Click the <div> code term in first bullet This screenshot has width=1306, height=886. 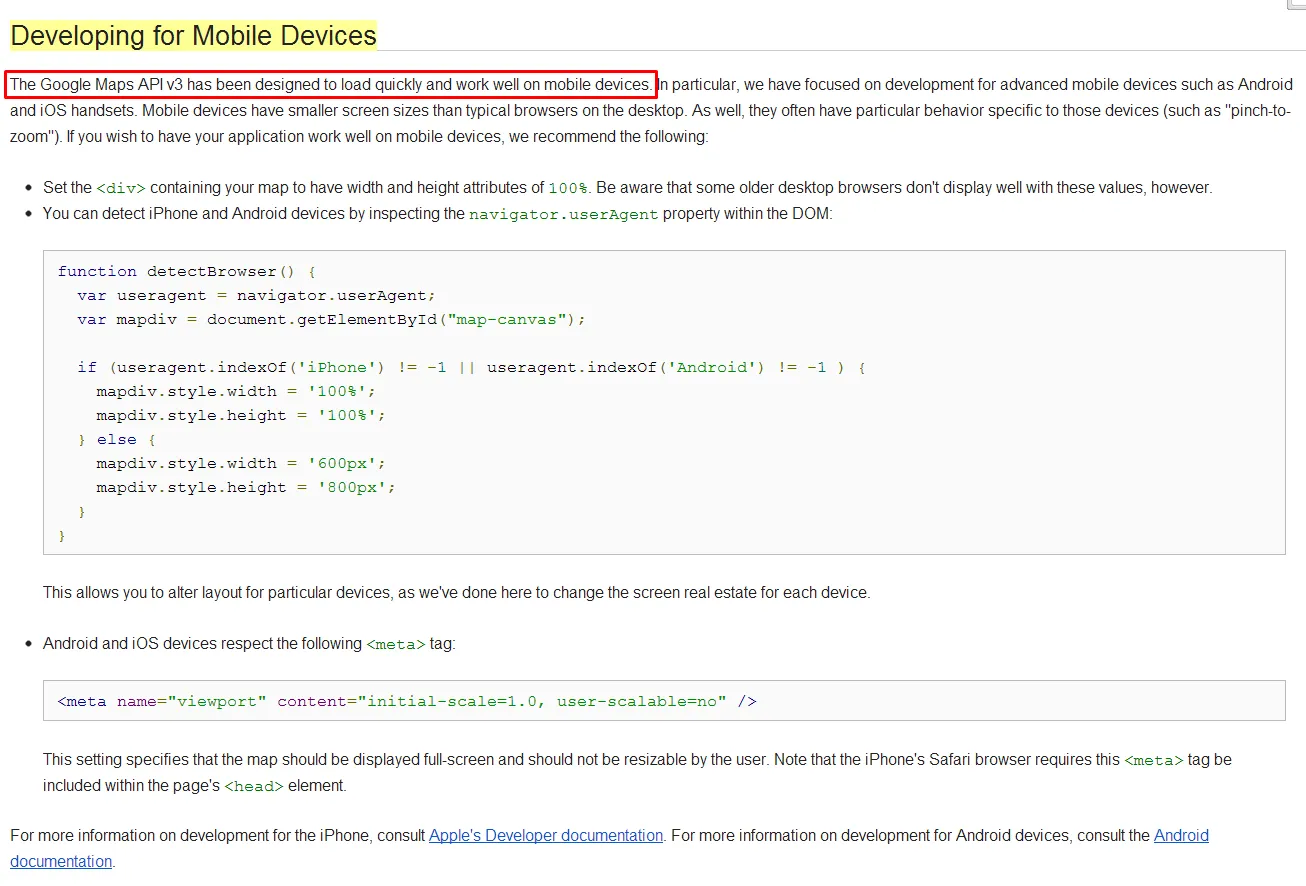tap(121, 188)
